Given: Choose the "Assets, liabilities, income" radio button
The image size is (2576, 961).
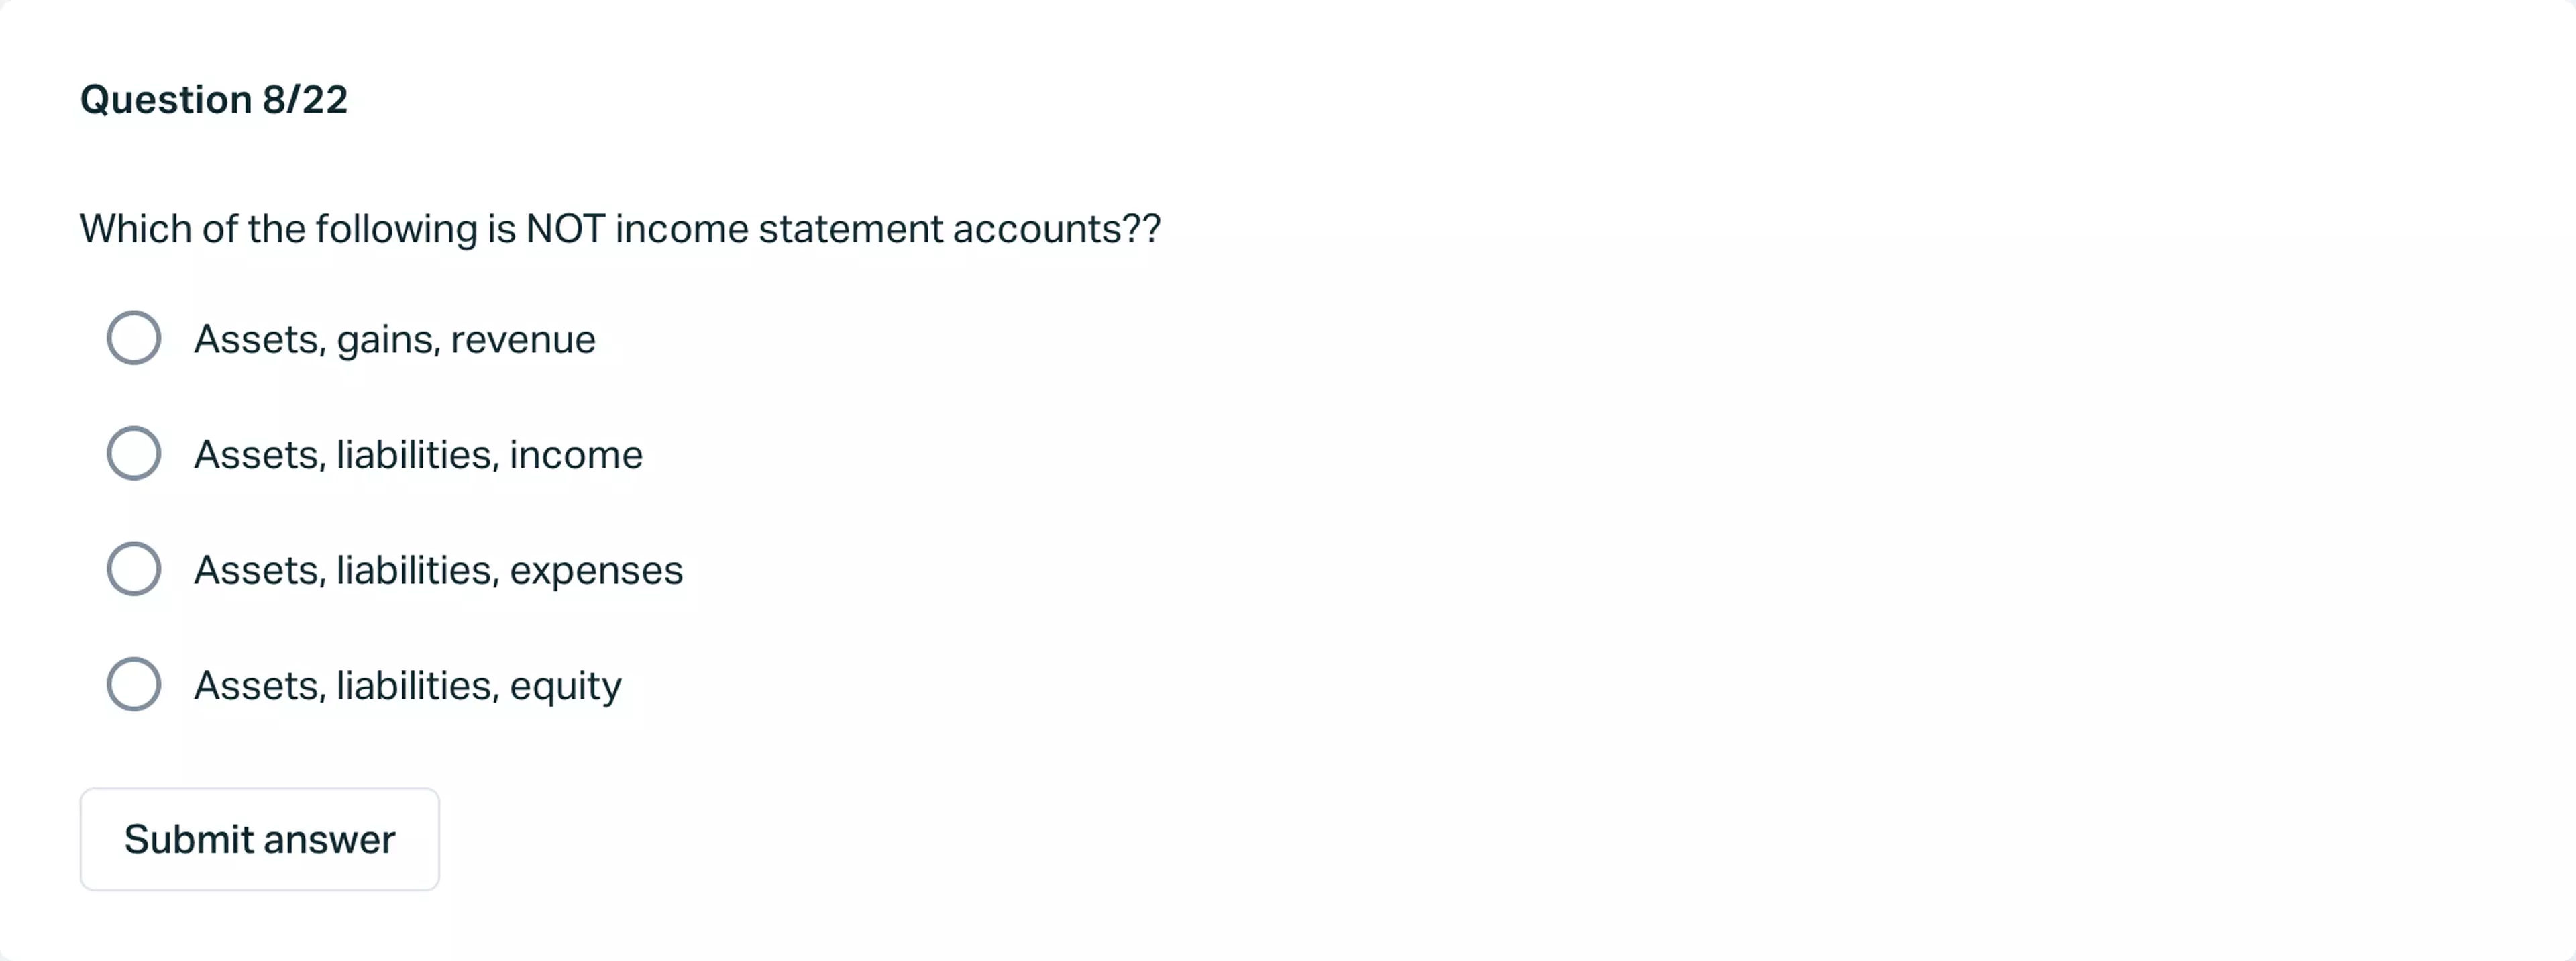Looking at the screenshot, I should [x=134, y=454].
